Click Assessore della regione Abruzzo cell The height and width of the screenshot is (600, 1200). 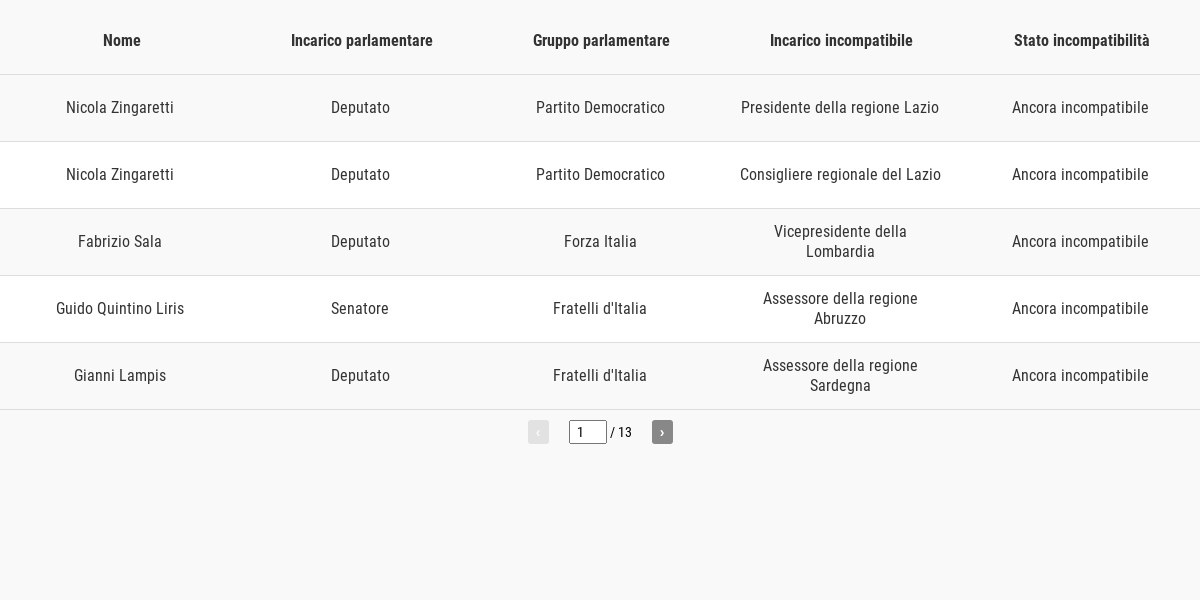click(840, 309)
